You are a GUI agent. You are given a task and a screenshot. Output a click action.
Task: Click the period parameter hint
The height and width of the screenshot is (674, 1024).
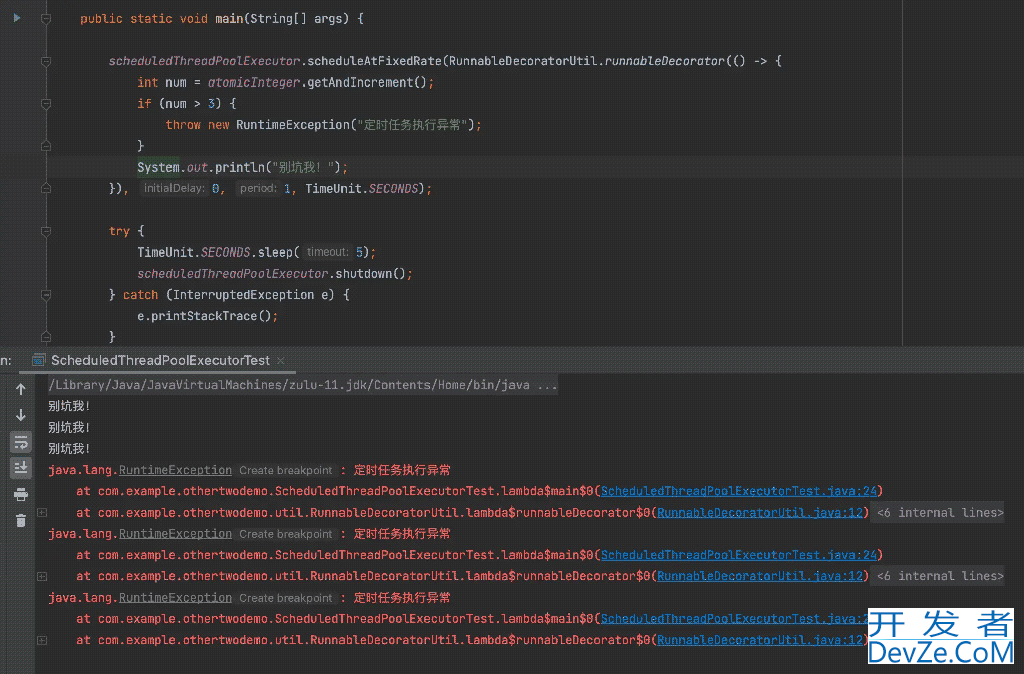point(258,188)
